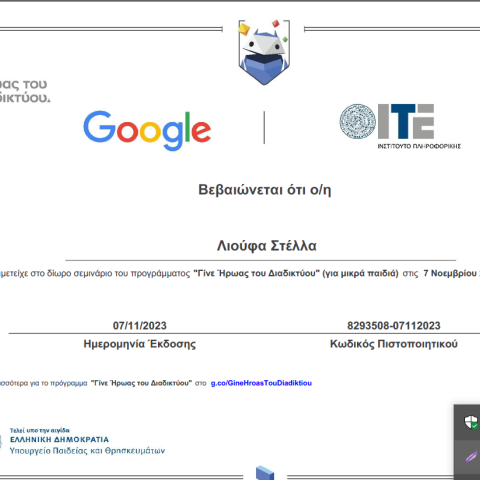Click certificate code 8293508-07112023
Viewport: 480px width, 480px height.
[x=394, y=326]
